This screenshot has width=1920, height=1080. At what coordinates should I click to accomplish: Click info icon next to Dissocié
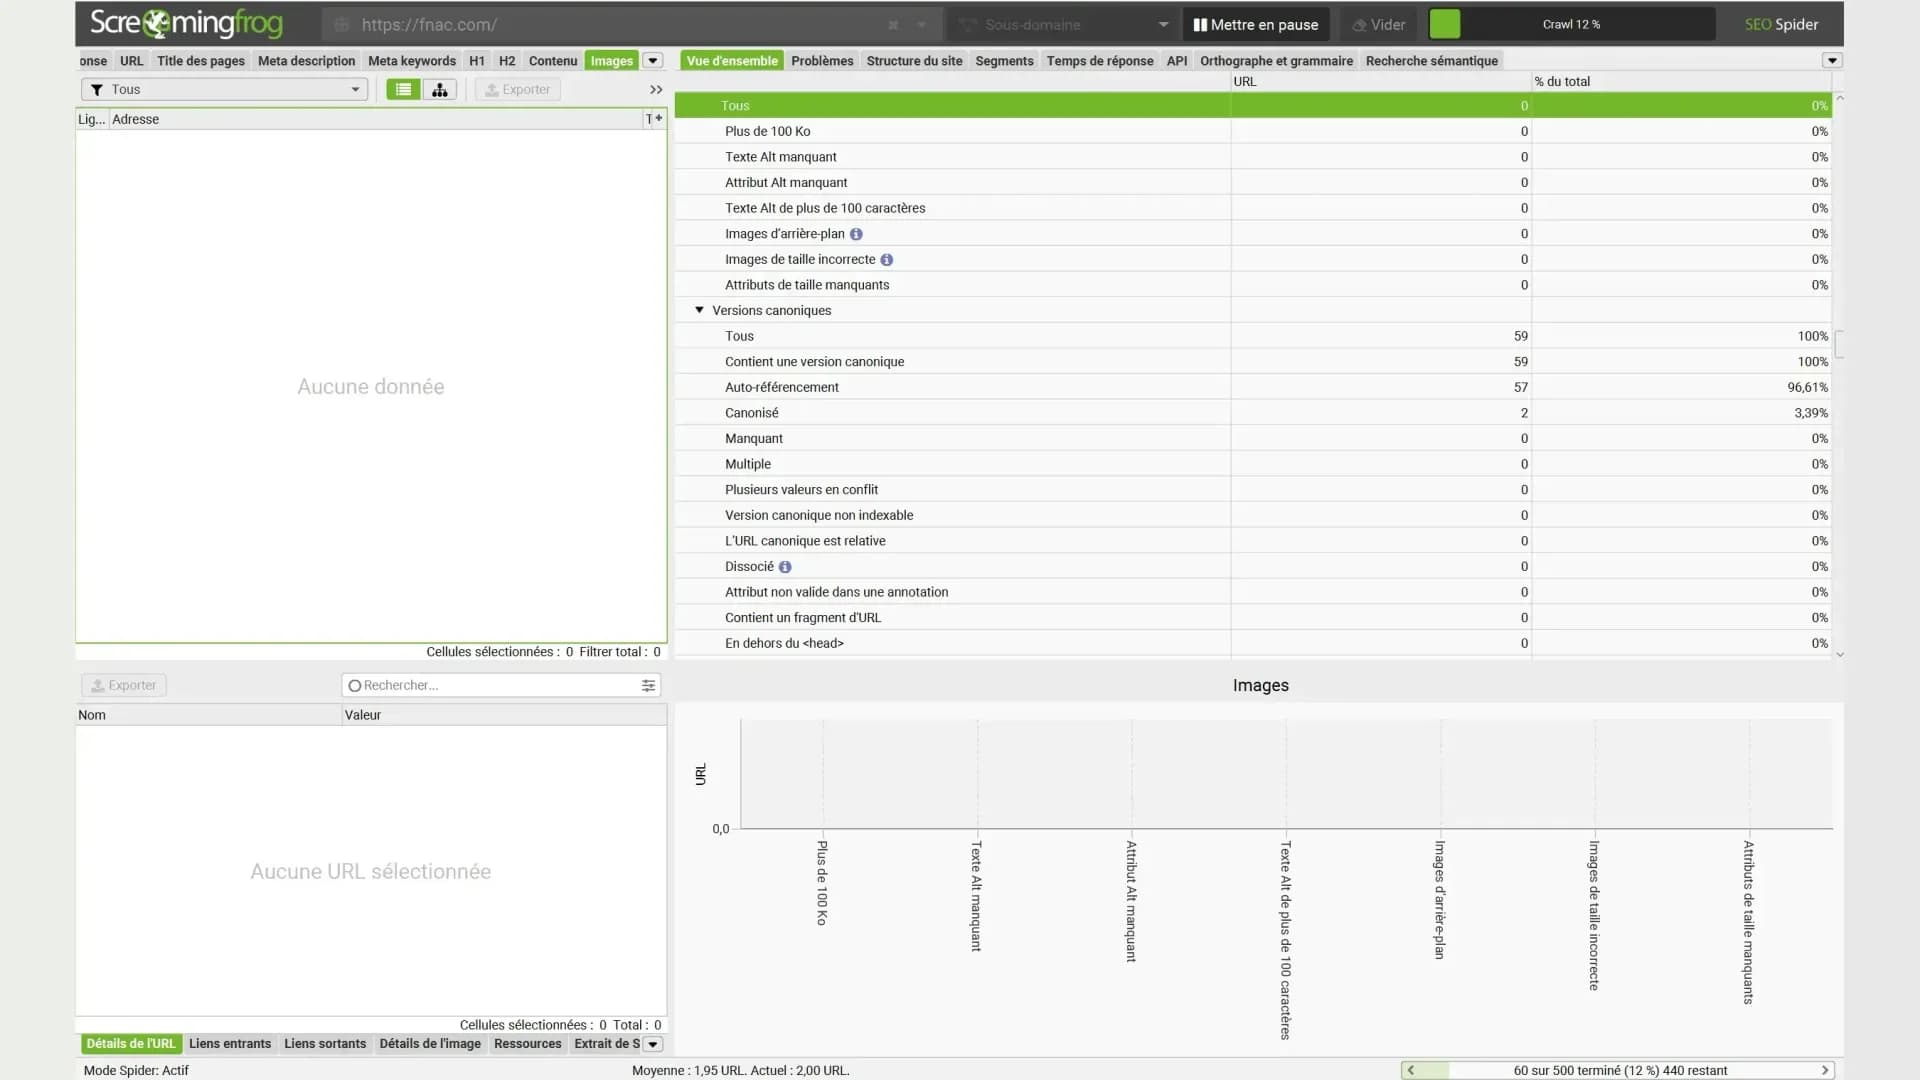tap(785, 567)
